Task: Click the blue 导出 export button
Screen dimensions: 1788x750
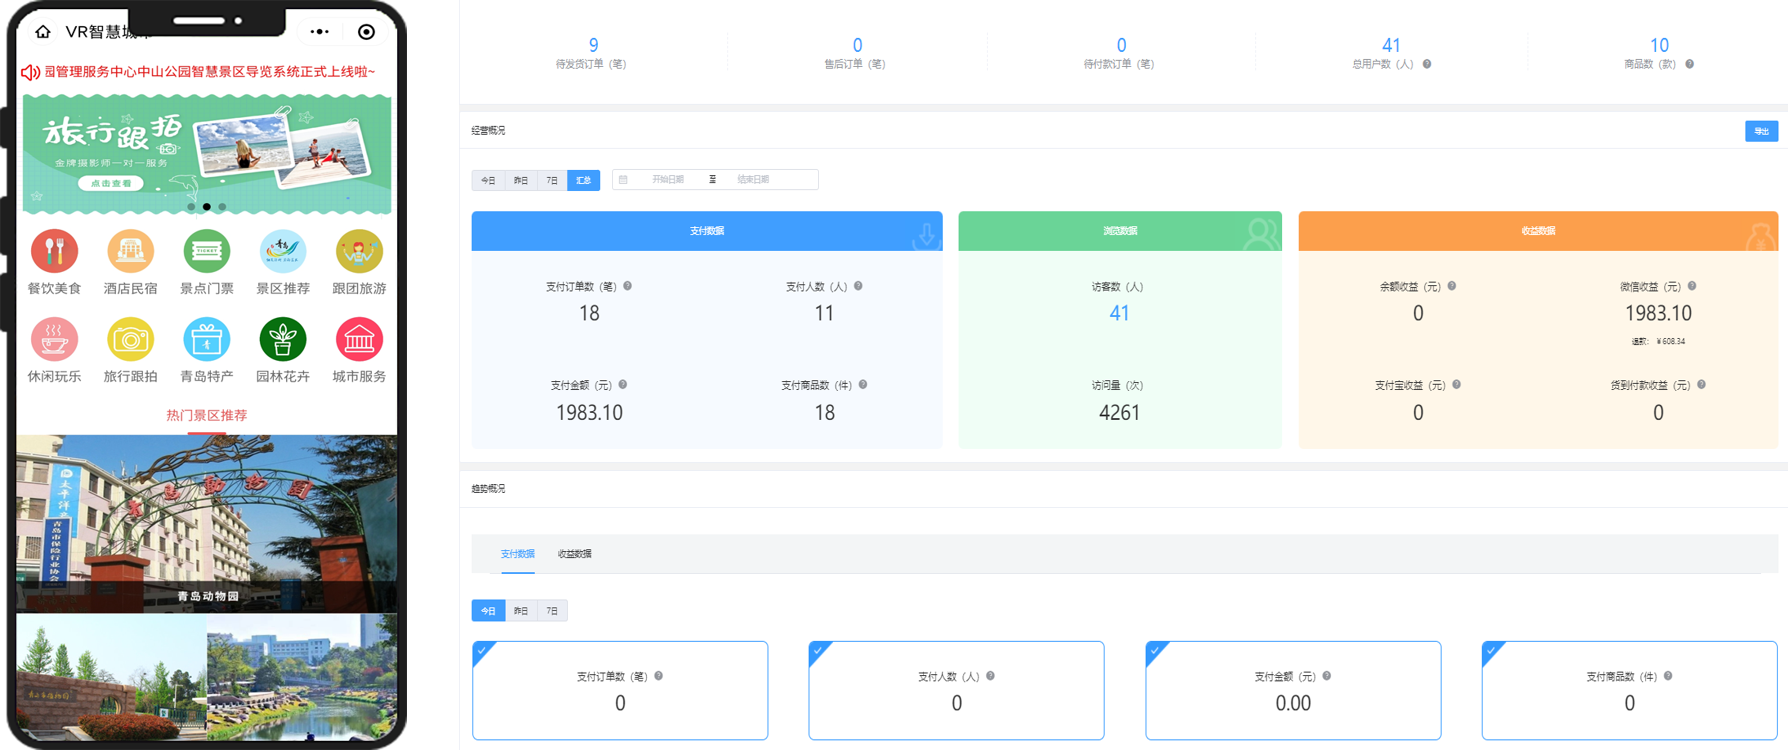Action: click(x=1761, y=131)
